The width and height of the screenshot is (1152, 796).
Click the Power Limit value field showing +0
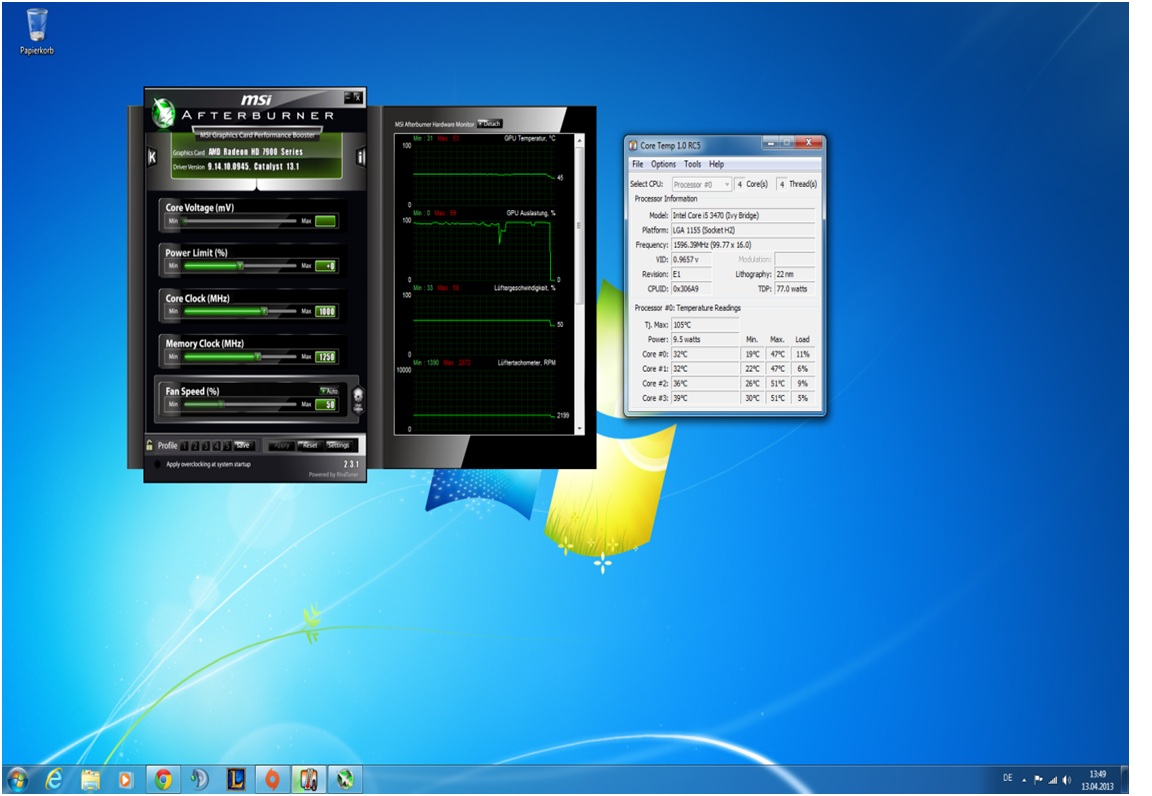[326, 266]
